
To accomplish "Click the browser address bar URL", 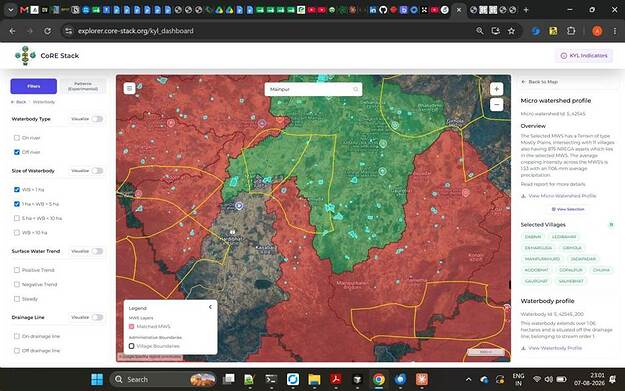I will pos(136,31).
